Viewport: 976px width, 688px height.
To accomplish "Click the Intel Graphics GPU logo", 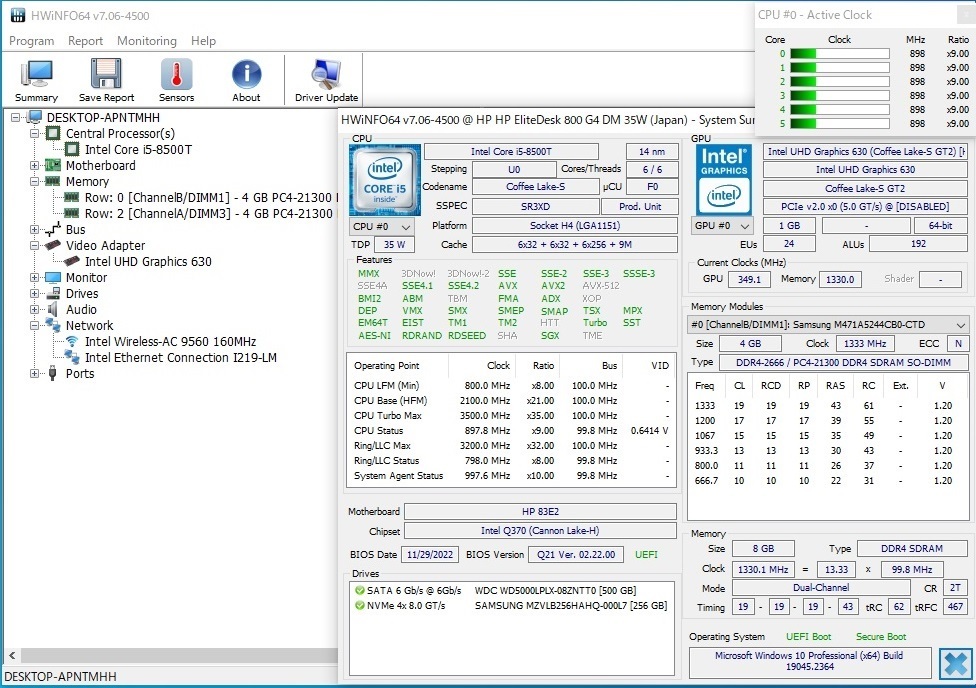I will (x=724, y=181).
